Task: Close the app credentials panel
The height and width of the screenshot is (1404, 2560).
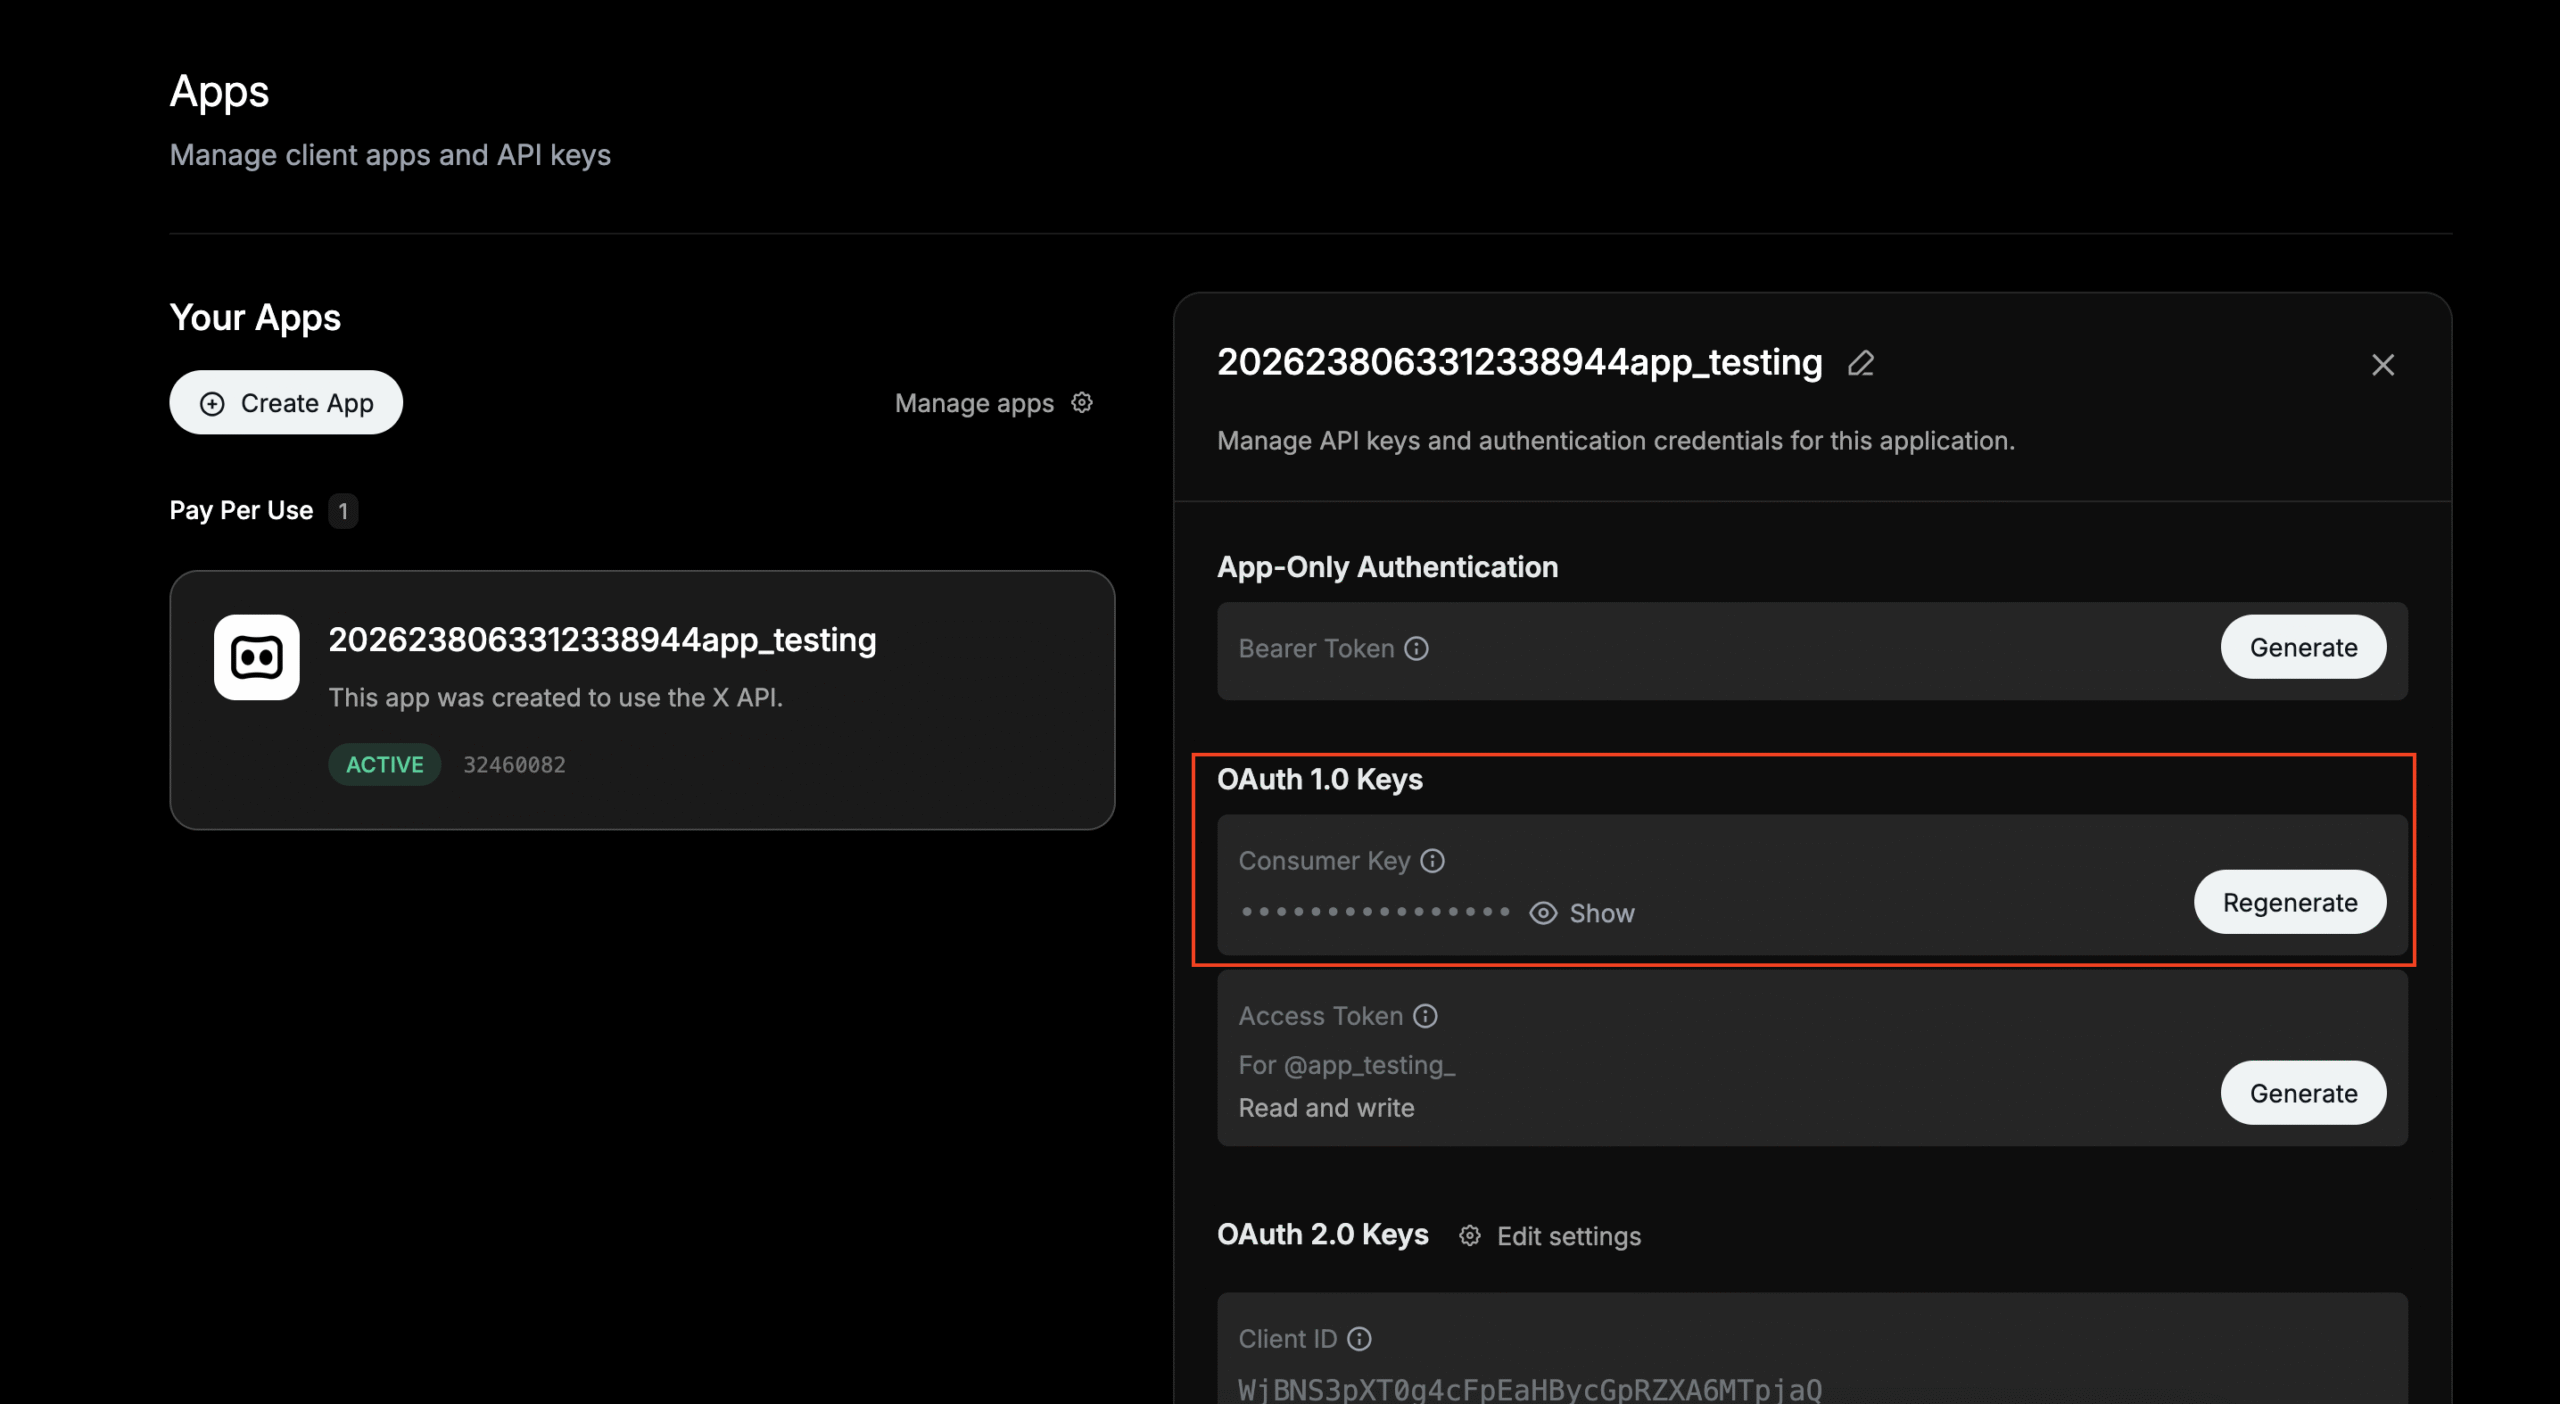Action: pyautogui.click(x=2383, y=365)
